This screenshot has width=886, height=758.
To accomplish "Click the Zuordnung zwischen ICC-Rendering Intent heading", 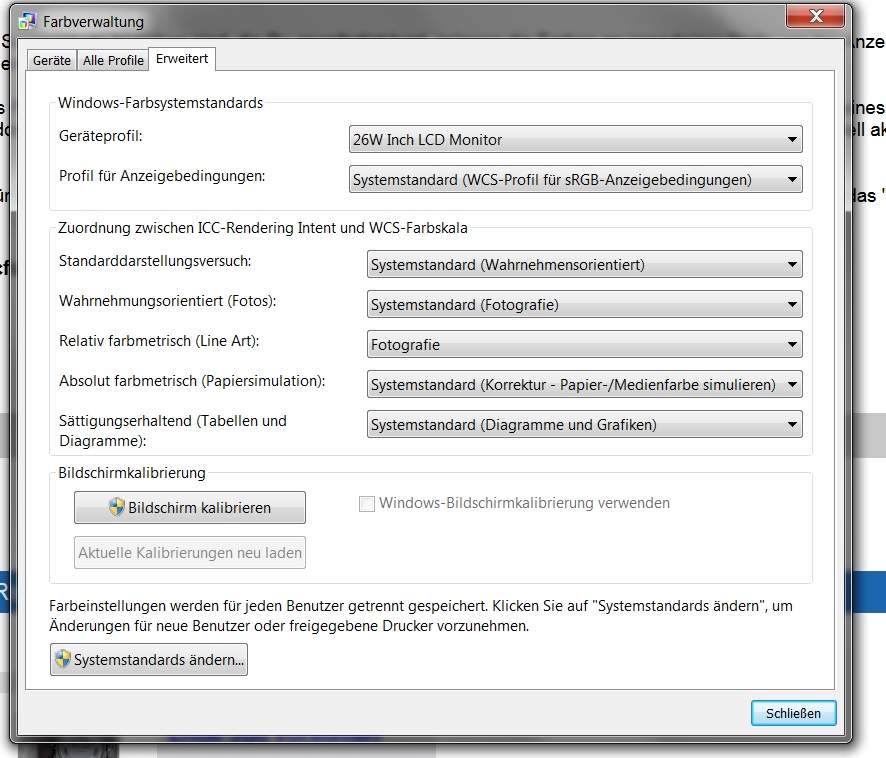I will 263,228.
